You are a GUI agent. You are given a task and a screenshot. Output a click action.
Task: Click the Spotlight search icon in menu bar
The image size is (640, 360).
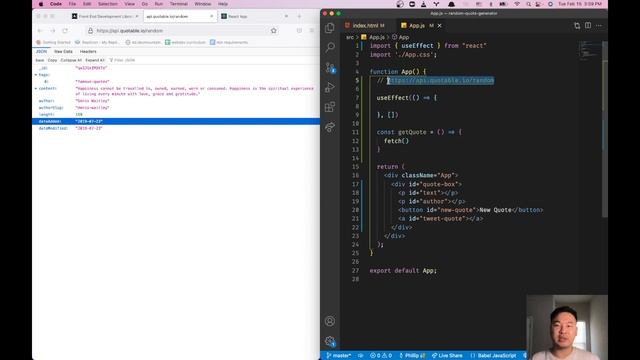[529, 4]
